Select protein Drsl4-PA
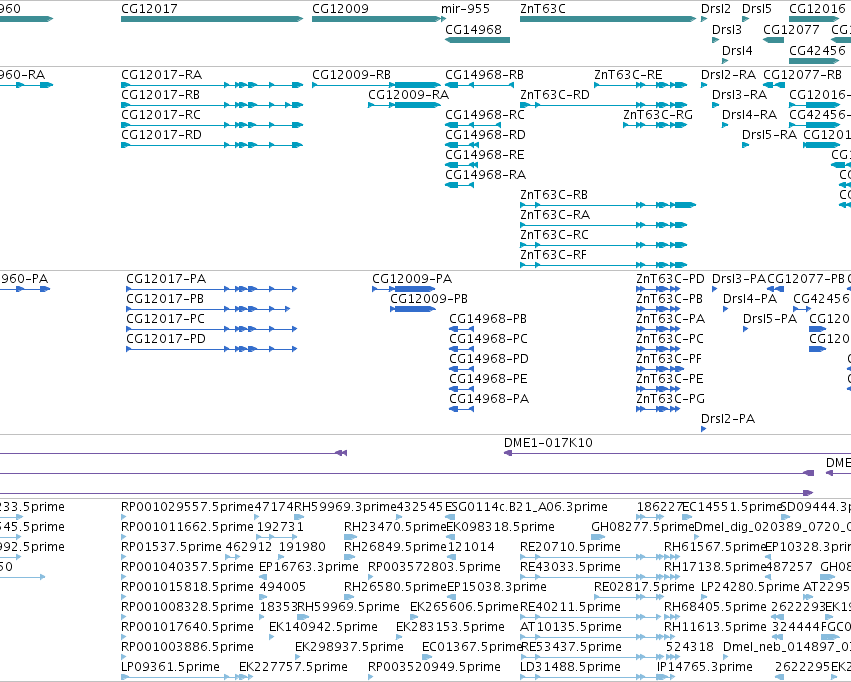 point(726,309)
